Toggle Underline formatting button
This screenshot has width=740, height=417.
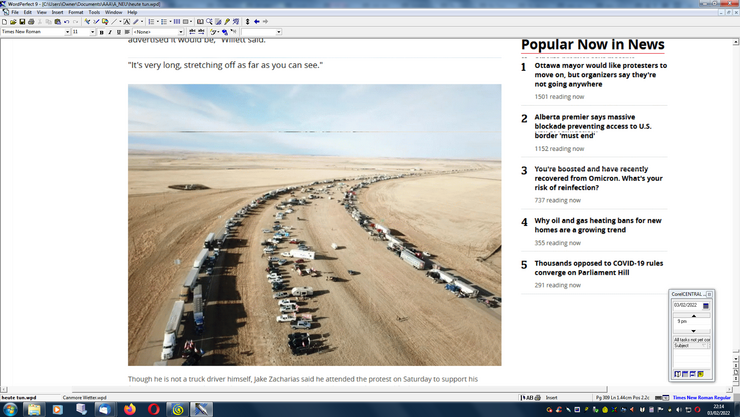pos(118,32)
